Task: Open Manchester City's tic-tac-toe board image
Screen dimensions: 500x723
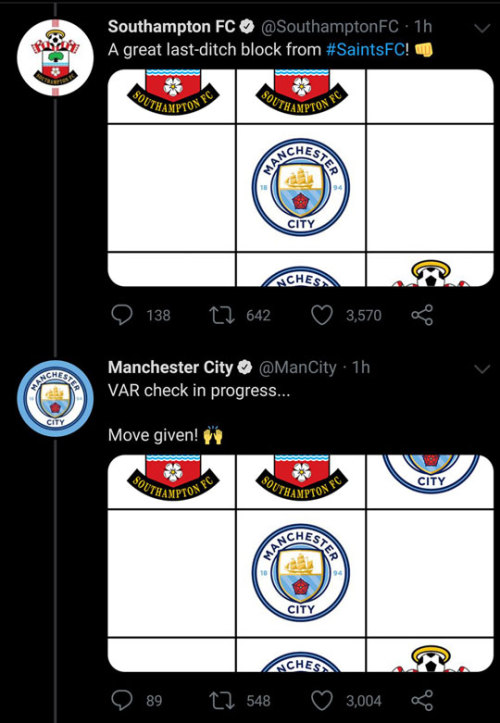Action: tap(301, 563)
